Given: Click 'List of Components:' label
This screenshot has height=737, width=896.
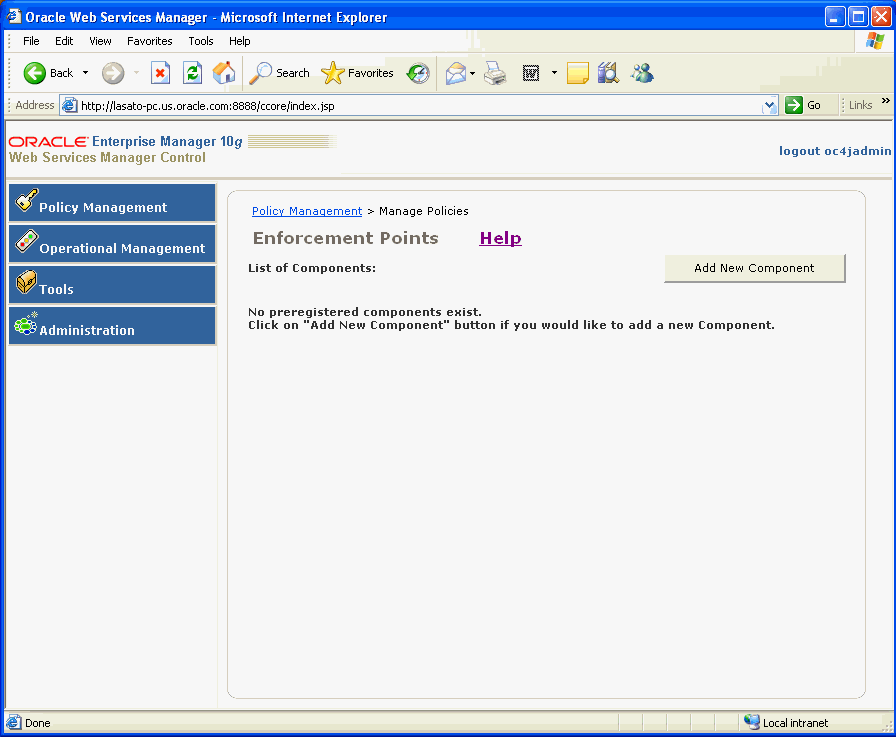Looking at the screenshot, I should tap(312, 268).
